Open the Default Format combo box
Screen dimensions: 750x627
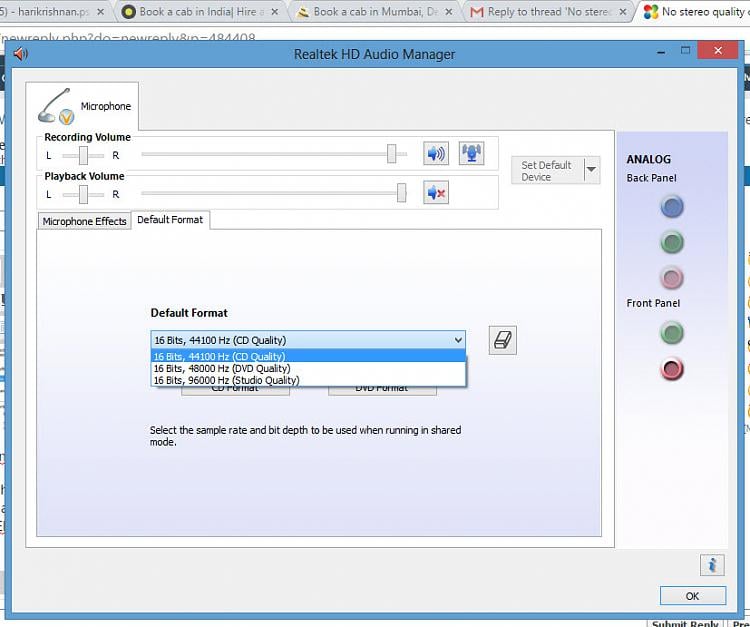(x=308, y=340)
